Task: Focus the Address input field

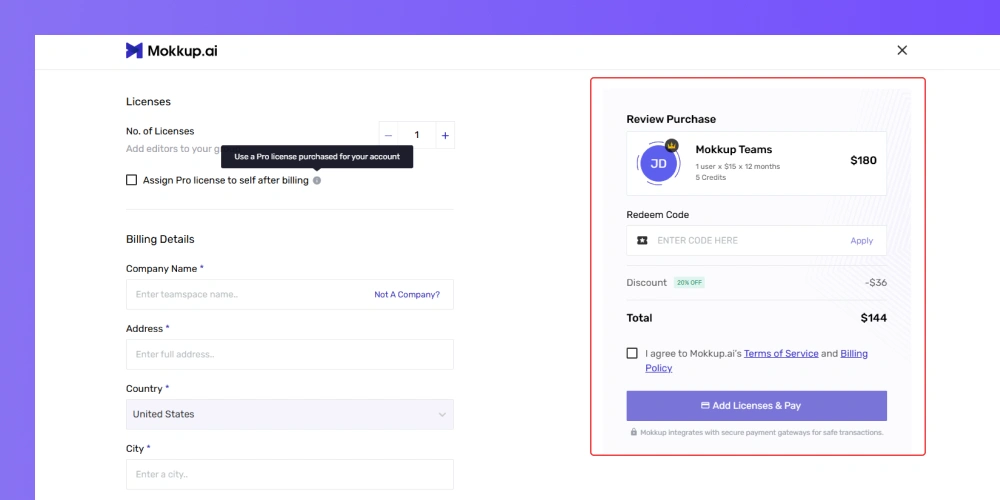Action: [290, 355]
